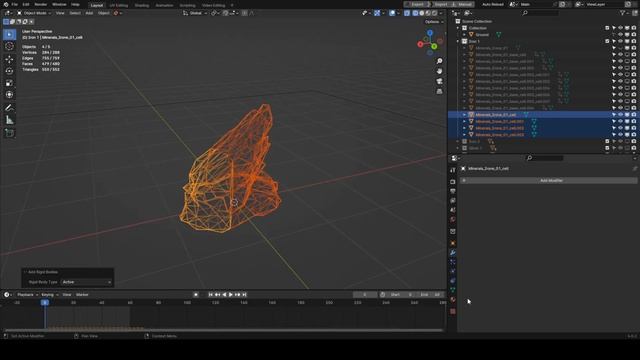Jump to the first frame
The height and width of the screenshot is (360, 640).
(x=211, y=295)
